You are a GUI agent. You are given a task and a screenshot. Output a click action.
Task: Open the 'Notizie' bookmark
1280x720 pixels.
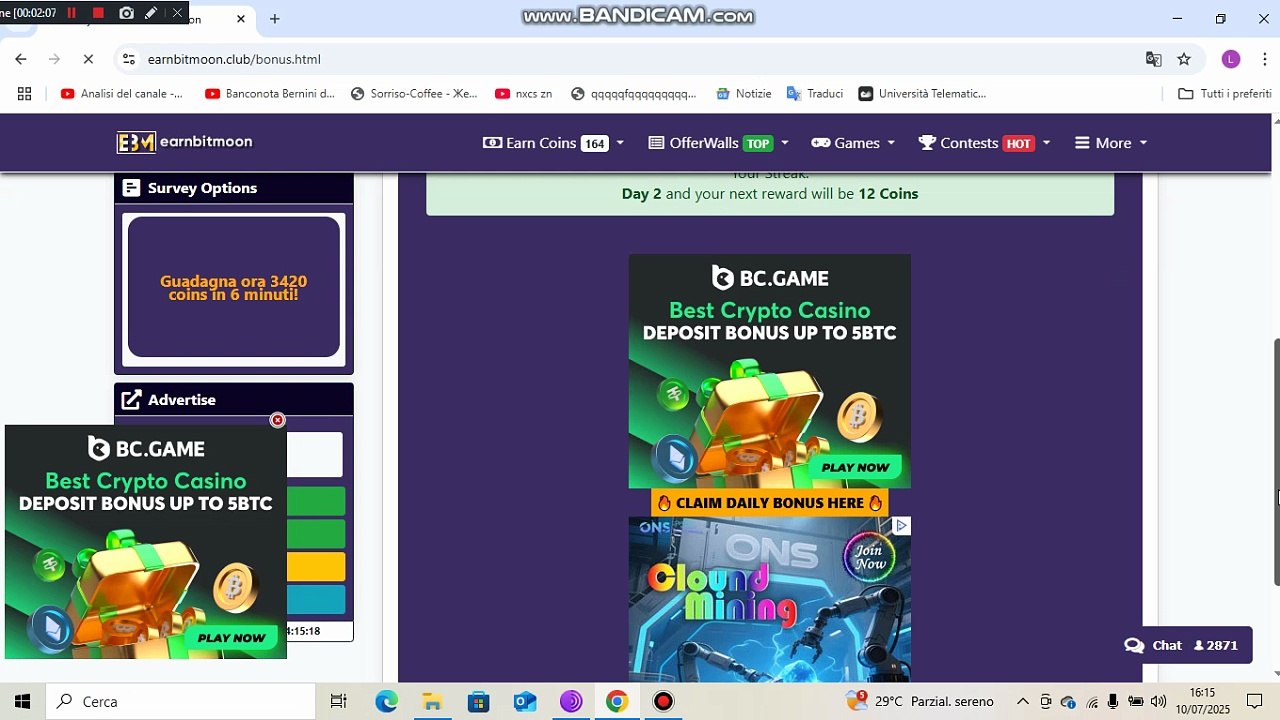pyautogui.click(x=744, y=93)
